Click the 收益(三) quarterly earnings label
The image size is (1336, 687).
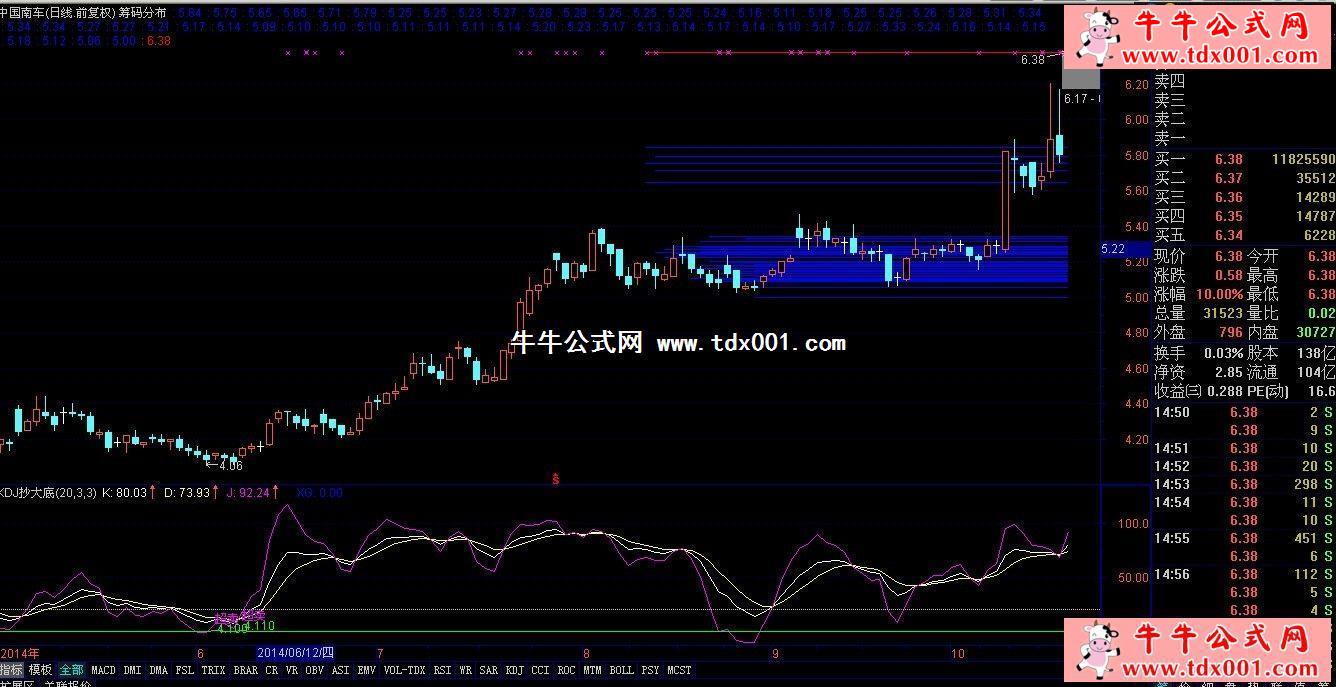pyautogui.click(x=1178, y=391)
